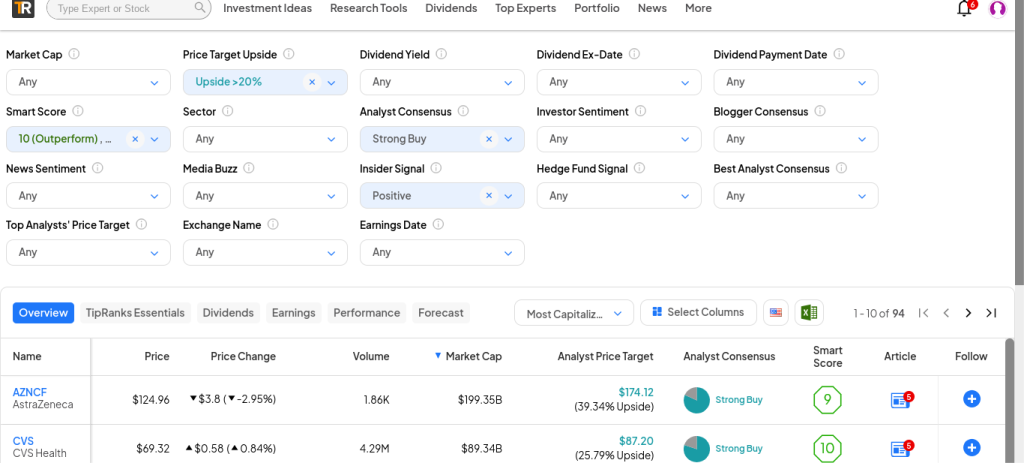Switch to the Dividends table tab
This screenshot has width=1024, height=463.
(228, 313)
